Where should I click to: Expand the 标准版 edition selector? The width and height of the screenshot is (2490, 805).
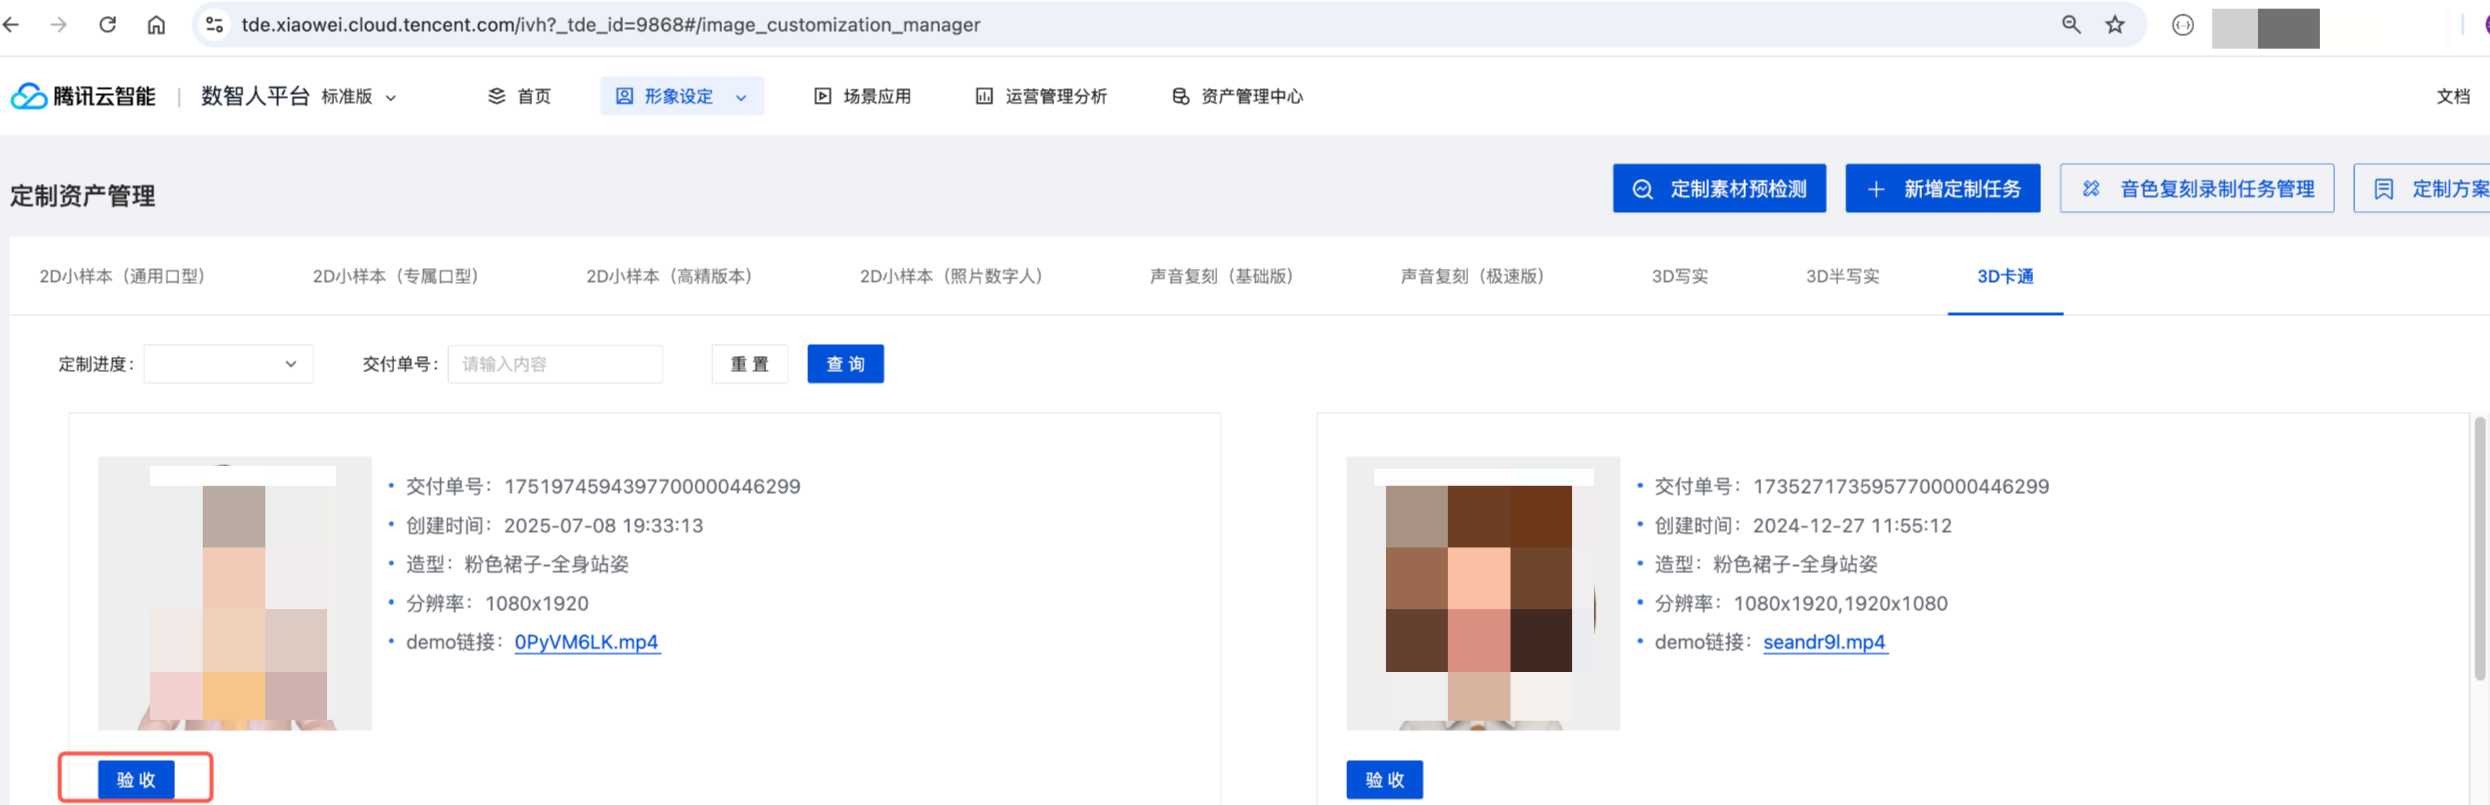click(358, 97)
